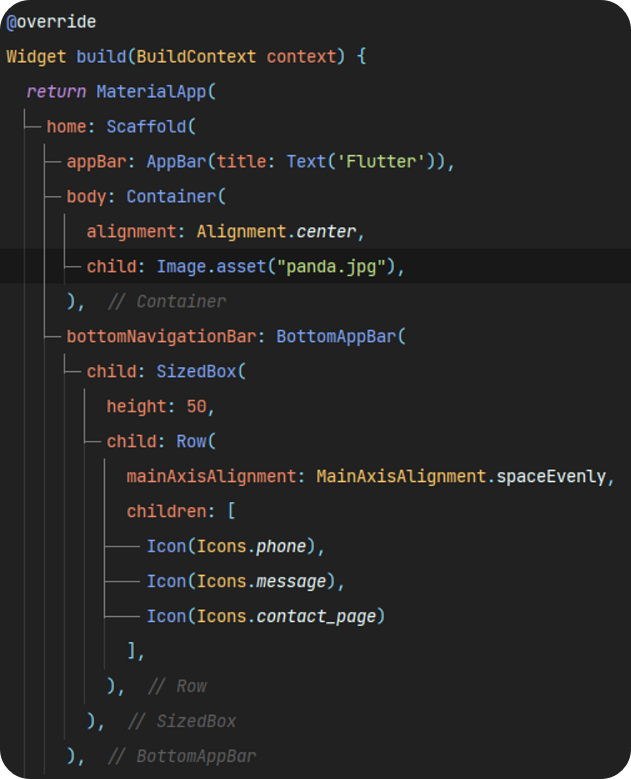Click the italic 'center' constant

tap(326, 232)
